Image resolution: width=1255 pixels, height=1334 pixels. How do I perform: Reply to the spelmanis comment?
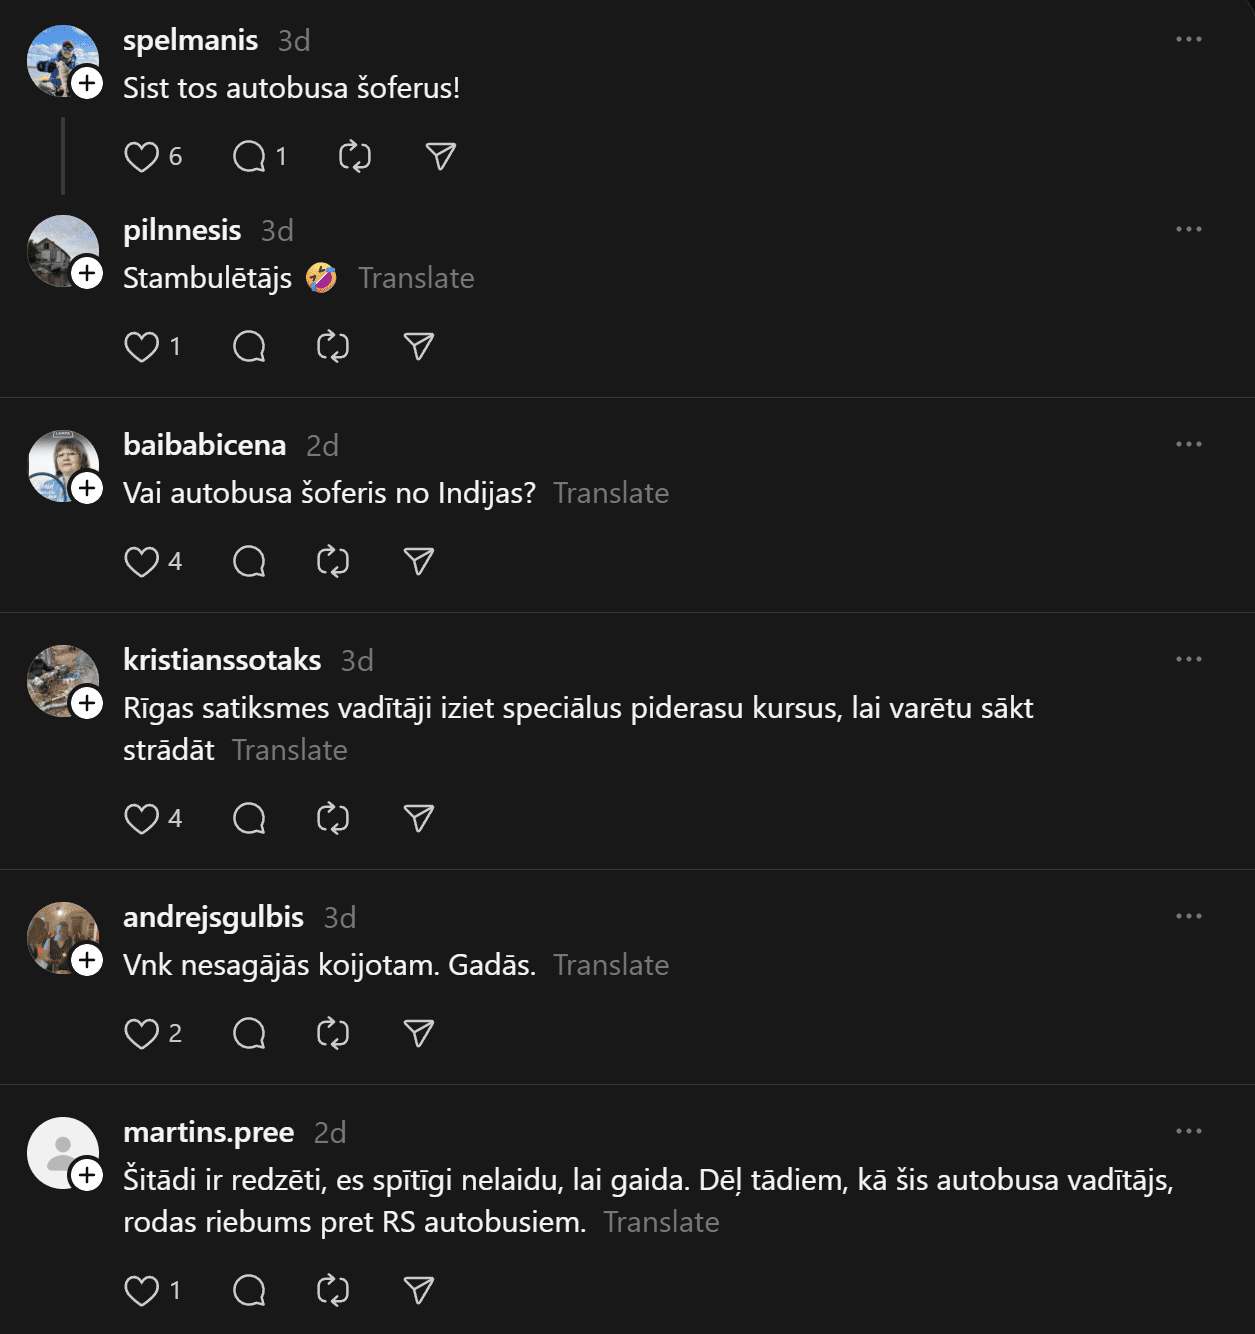pyautogui.click(x=249, y=157)
